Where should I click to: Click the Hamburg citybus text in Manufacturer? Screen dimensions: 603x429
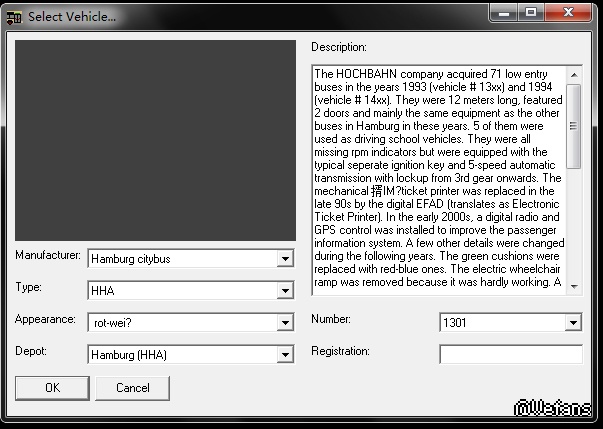(130, 259)
